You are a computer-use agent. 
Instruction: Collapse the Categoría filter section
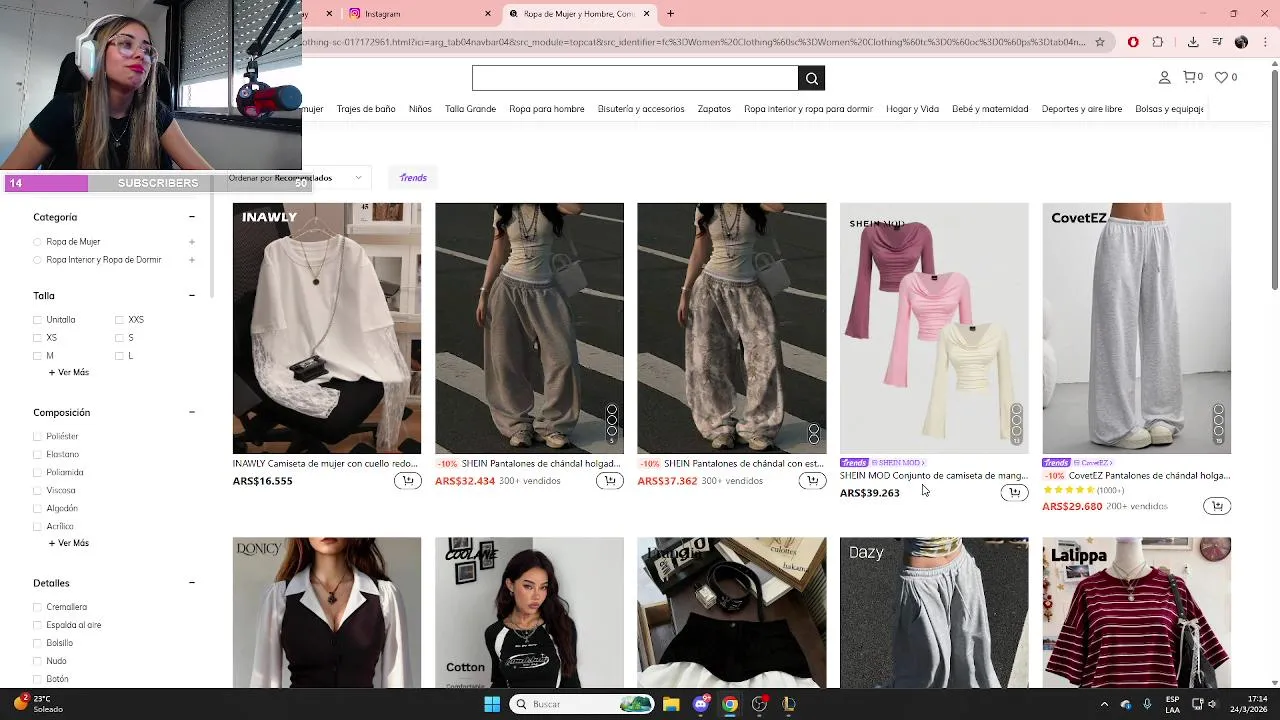(191, 217)
